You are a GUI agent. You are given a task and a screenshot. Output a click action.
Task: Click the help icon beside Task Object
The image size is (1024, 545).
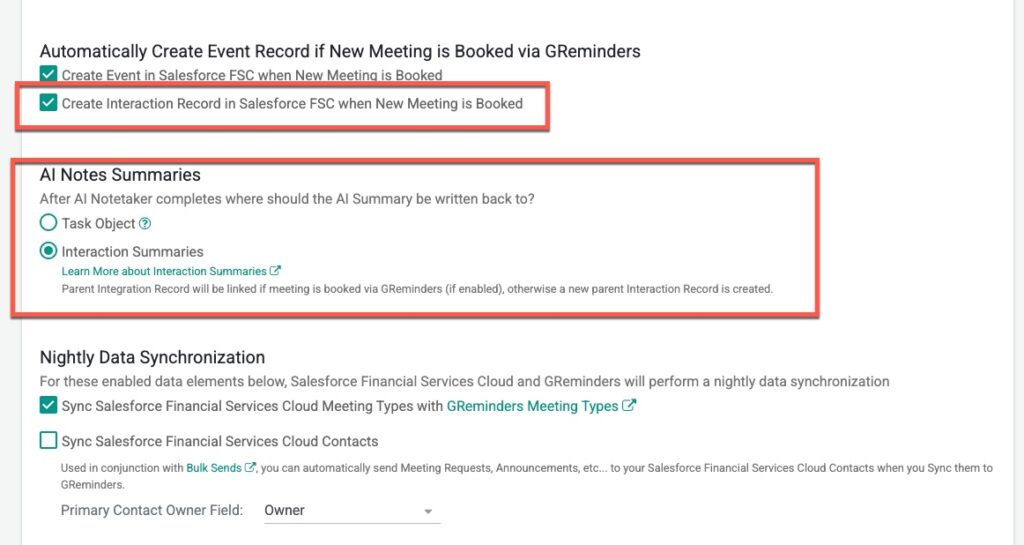point(145,224)
